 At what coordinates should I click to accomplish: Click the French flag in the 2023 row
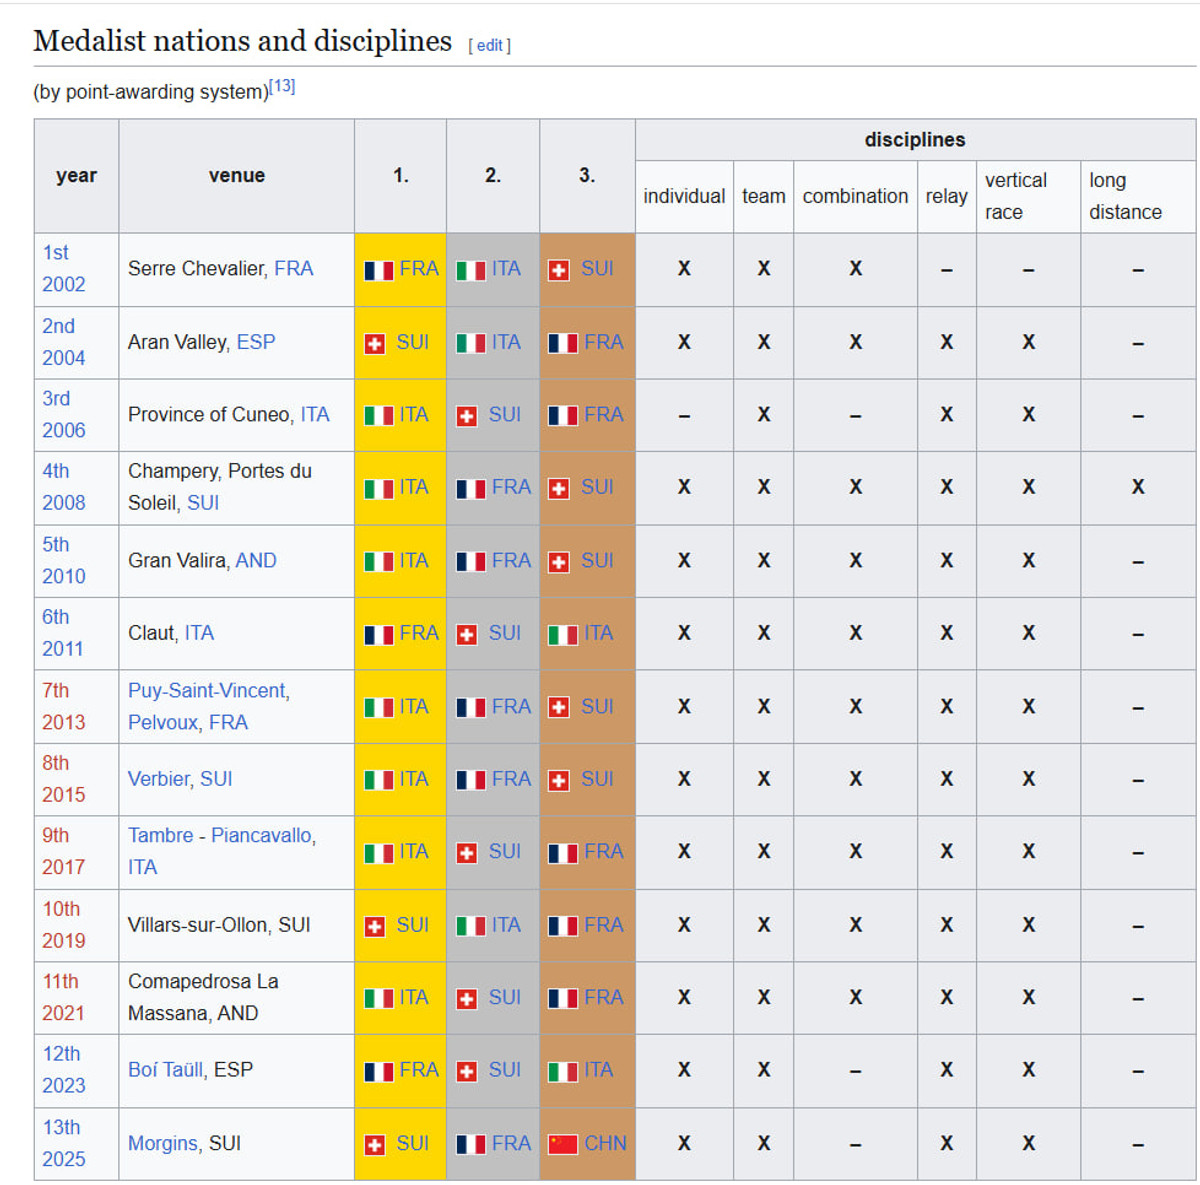pyautogui.click(x=378, y=1072)
